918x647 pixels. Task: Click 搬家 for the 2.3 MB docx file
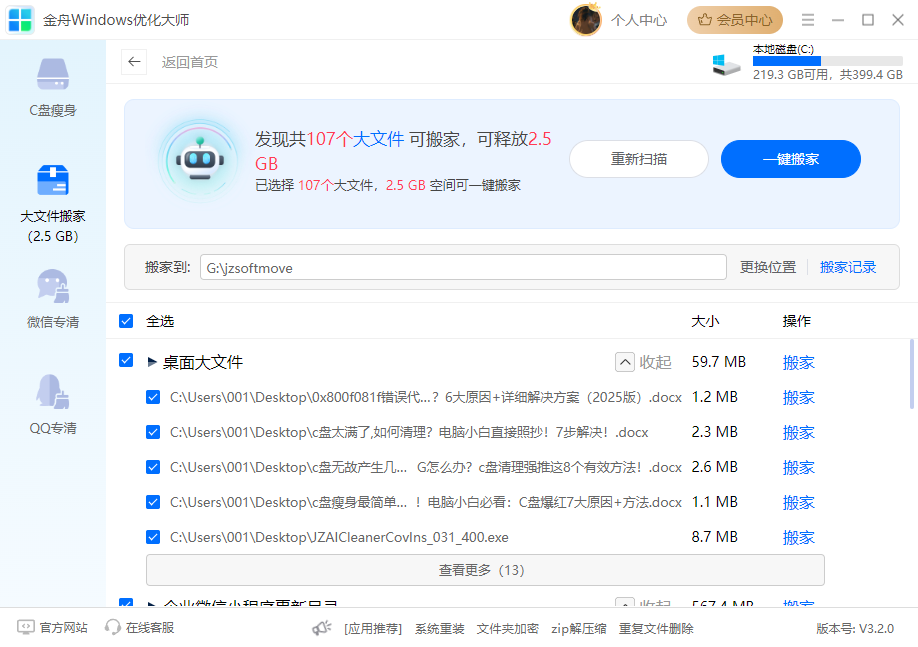coord(799,433)
